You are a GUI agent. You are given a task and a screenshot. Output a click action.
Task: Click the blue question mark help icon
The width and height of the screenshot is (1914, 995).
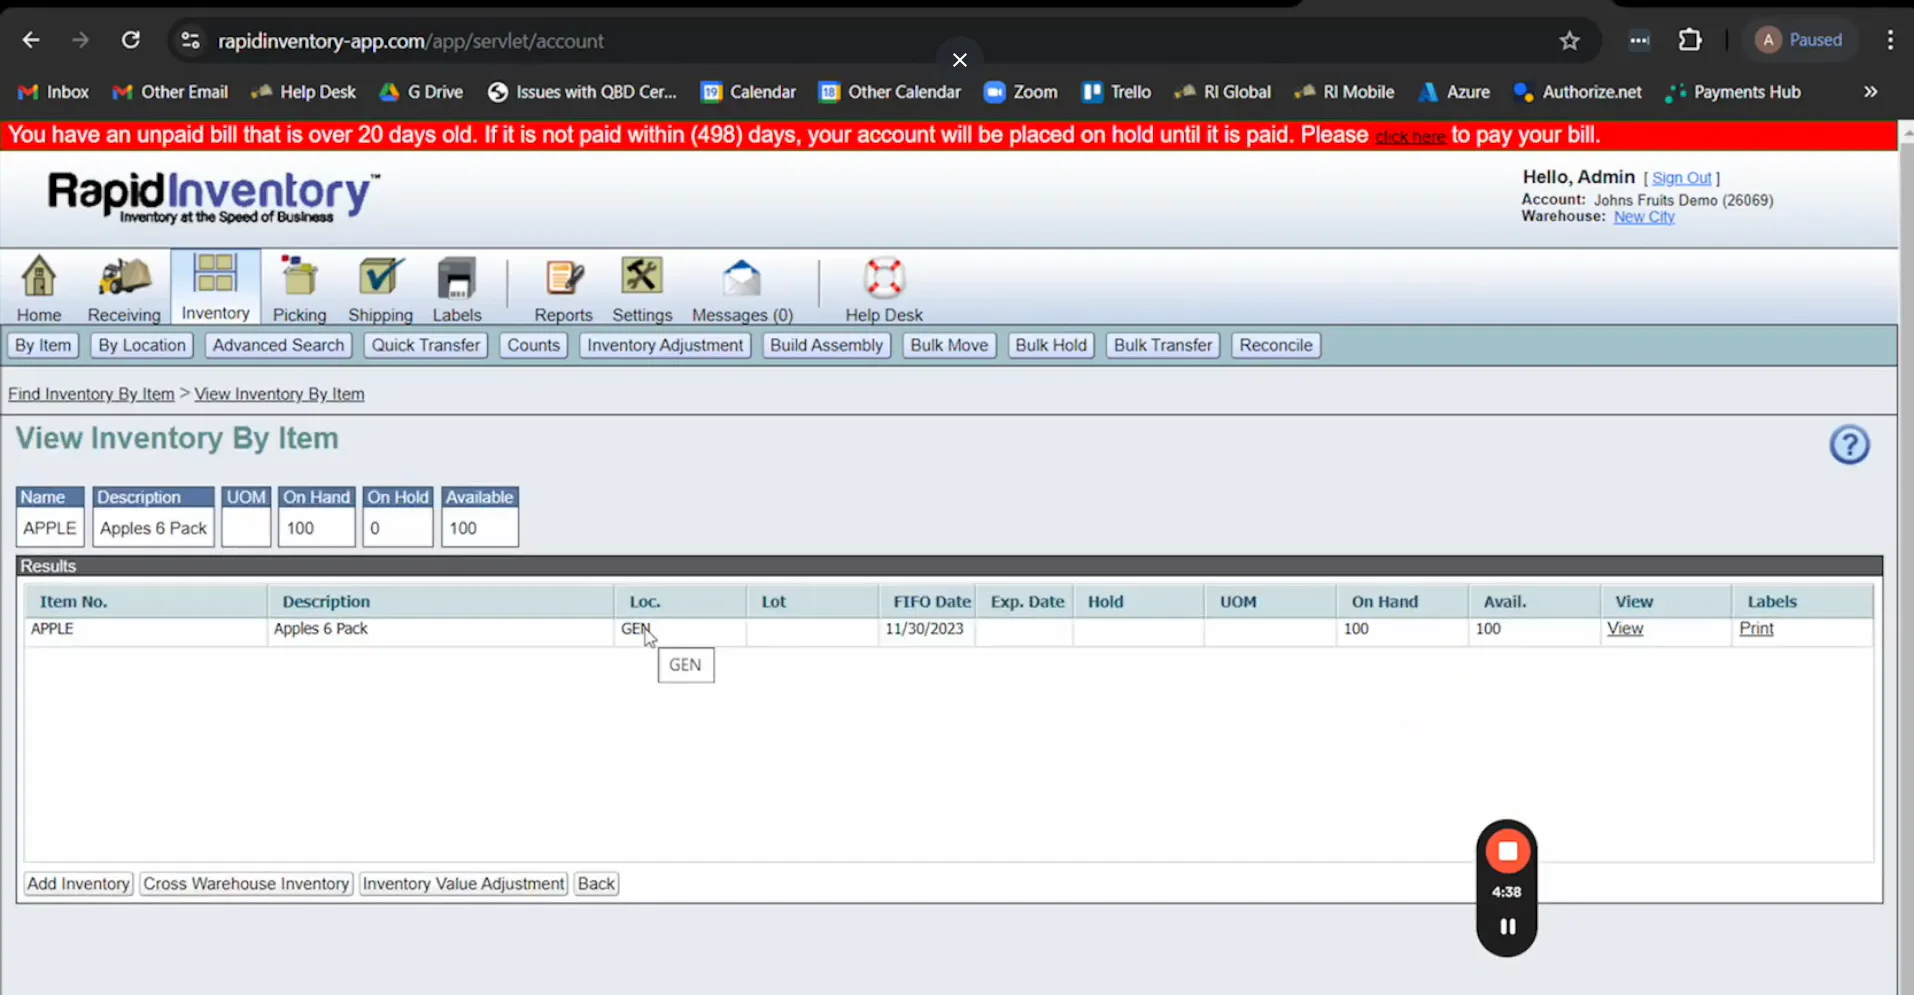(x=1849, y=445)
